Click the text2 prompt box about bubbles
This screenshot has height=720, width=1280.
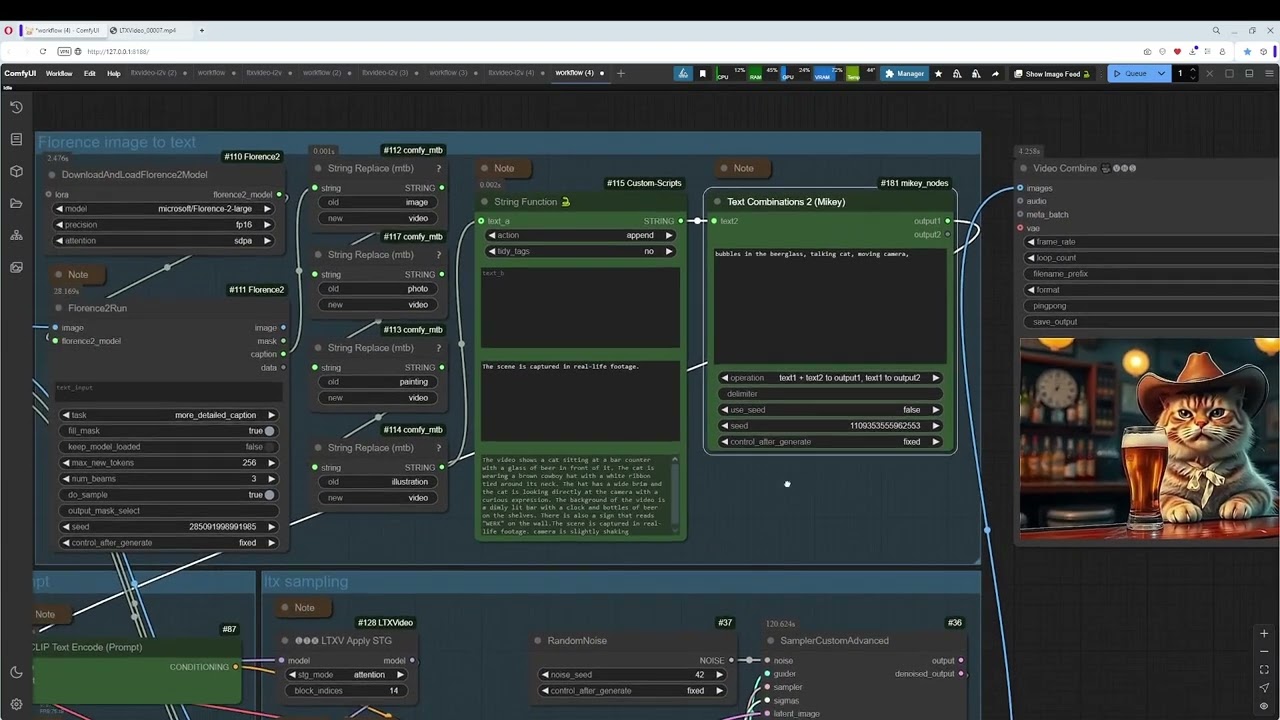click(830, 305)
